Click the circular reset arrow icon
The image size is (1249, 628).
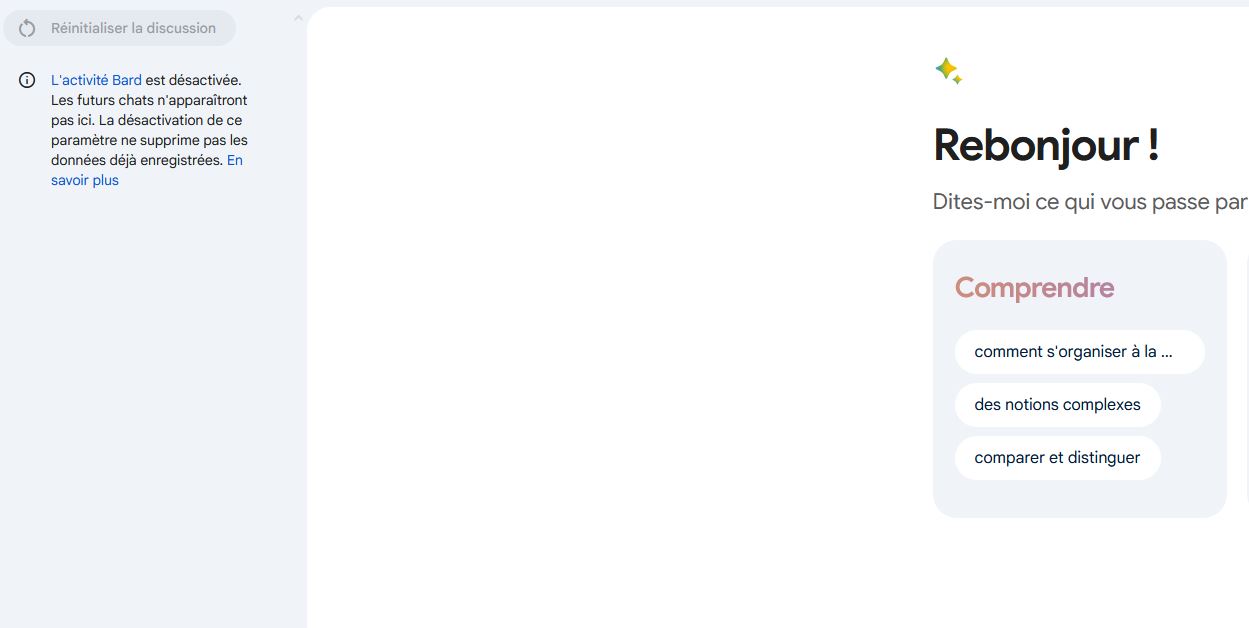click(27, 28)
